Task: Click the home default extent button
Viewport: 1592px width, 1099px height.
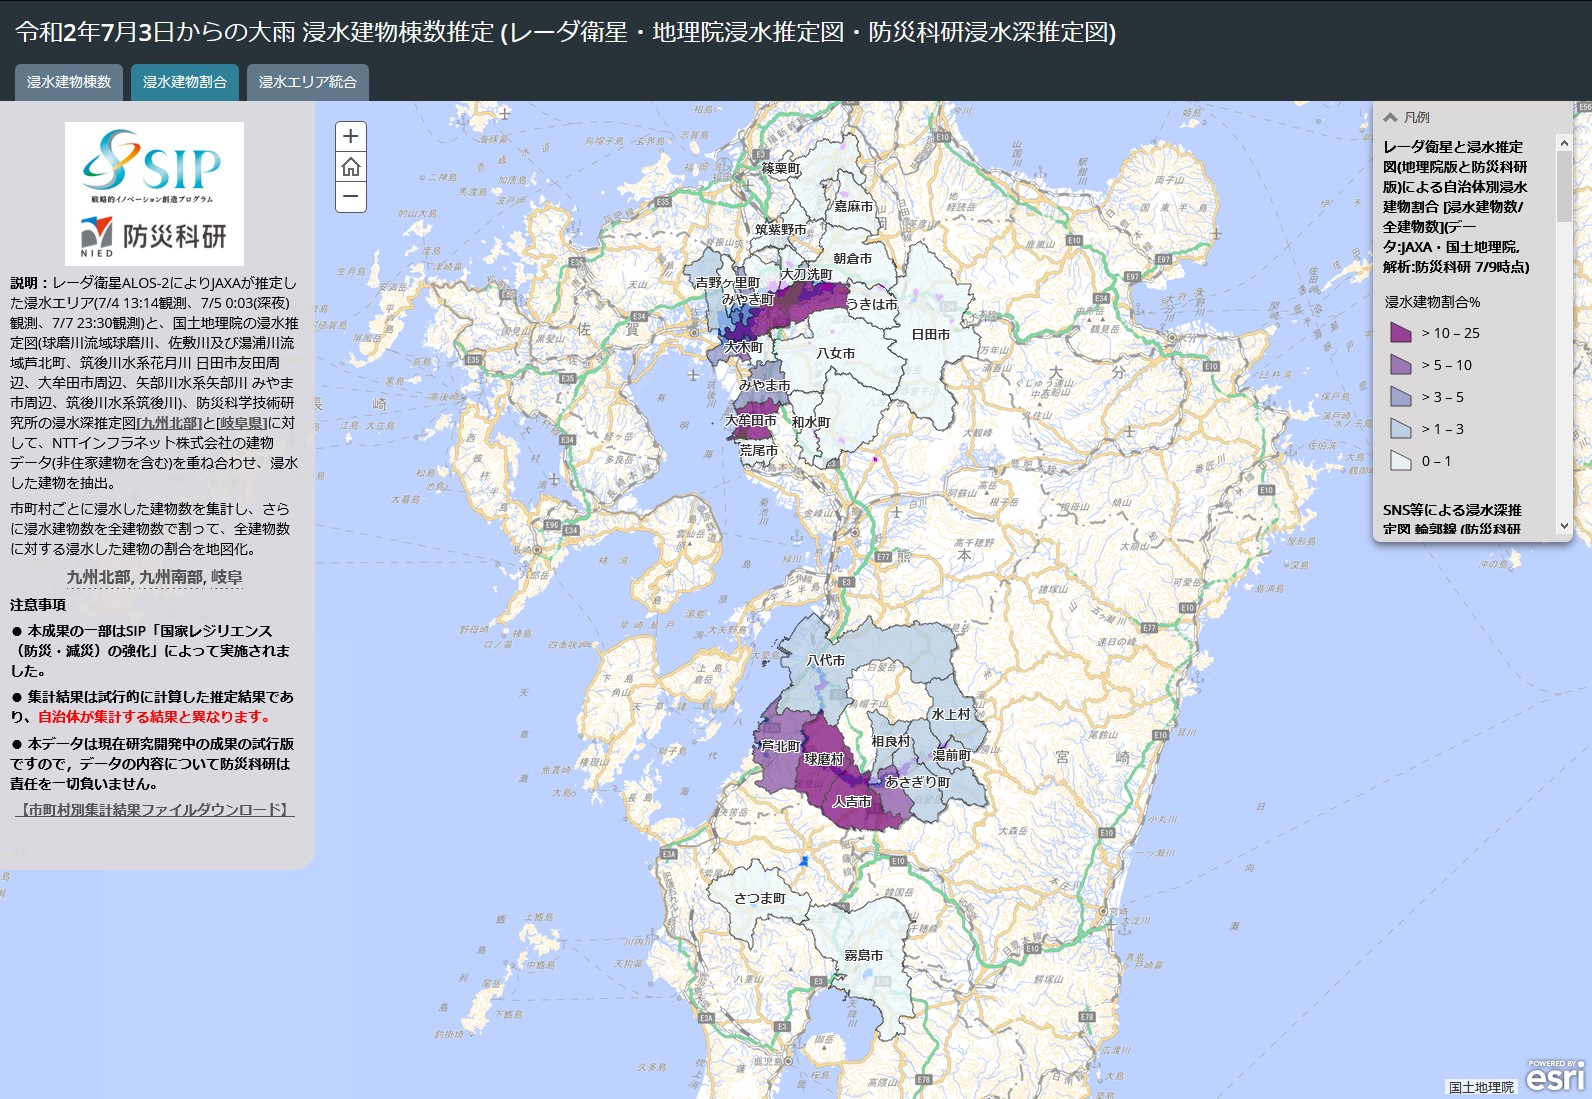Action: 350,166
